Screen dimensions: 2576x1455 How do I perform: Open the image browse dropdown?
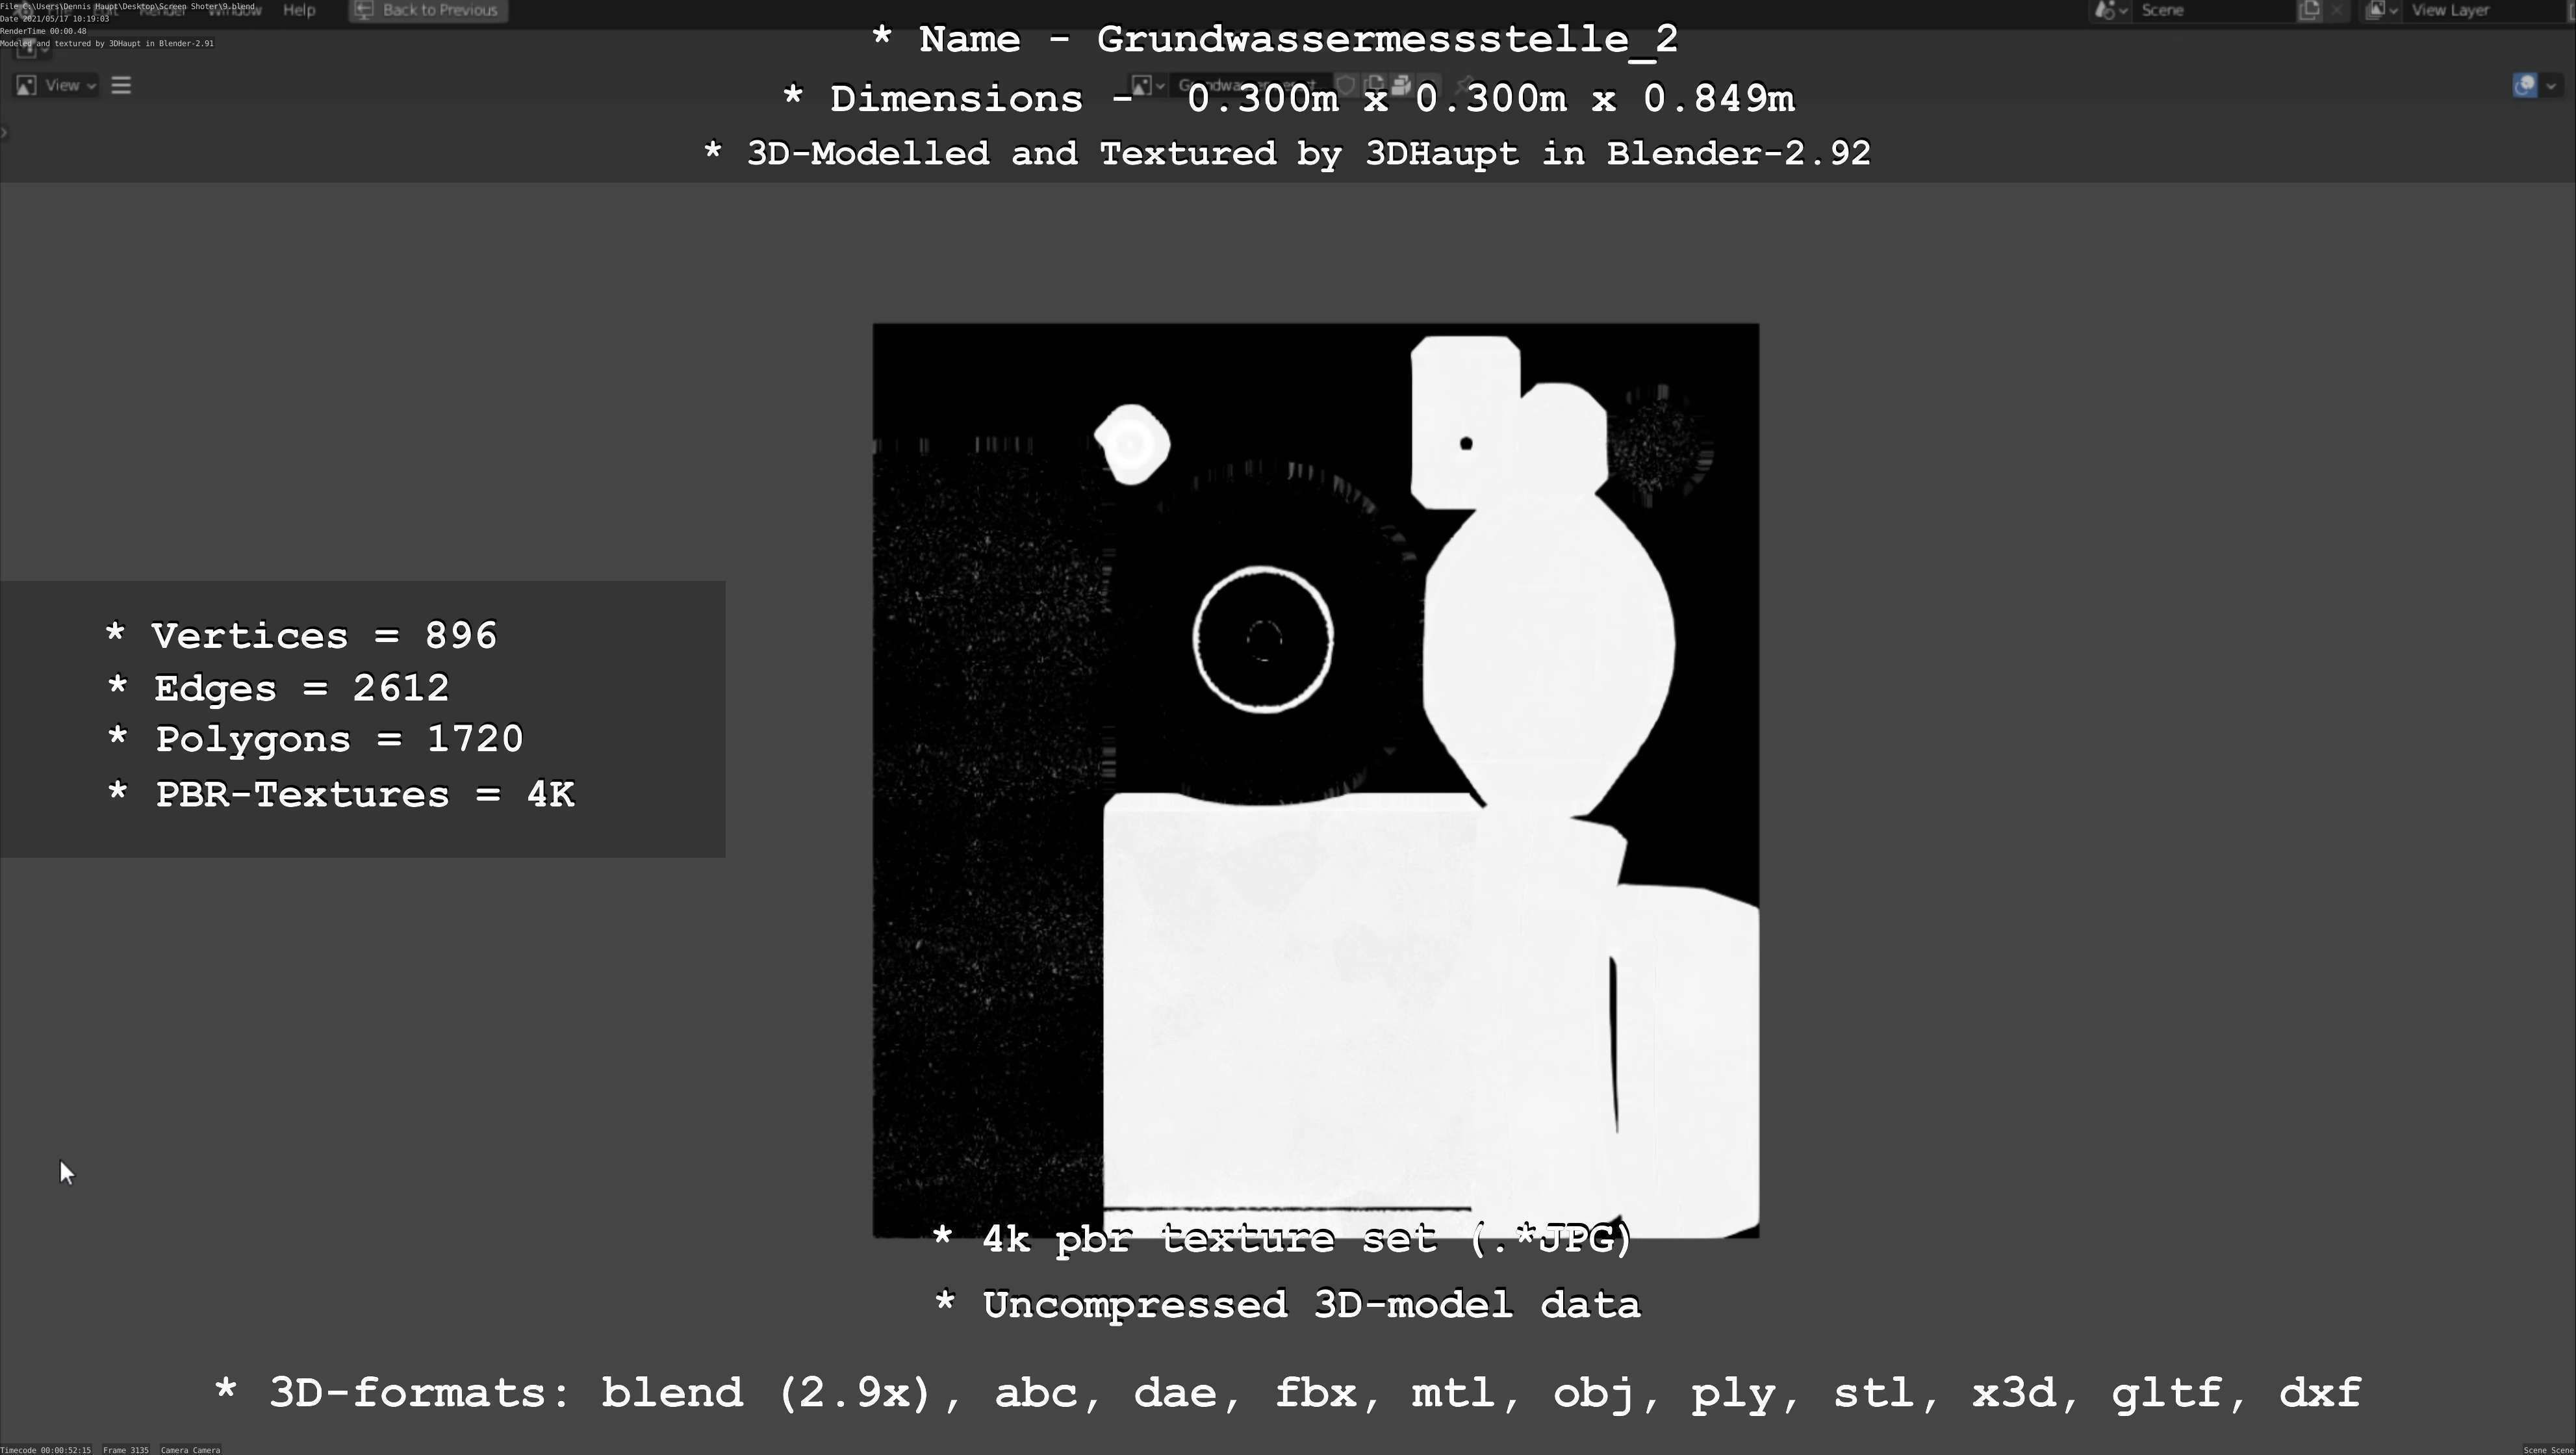tap(1148, 85)
